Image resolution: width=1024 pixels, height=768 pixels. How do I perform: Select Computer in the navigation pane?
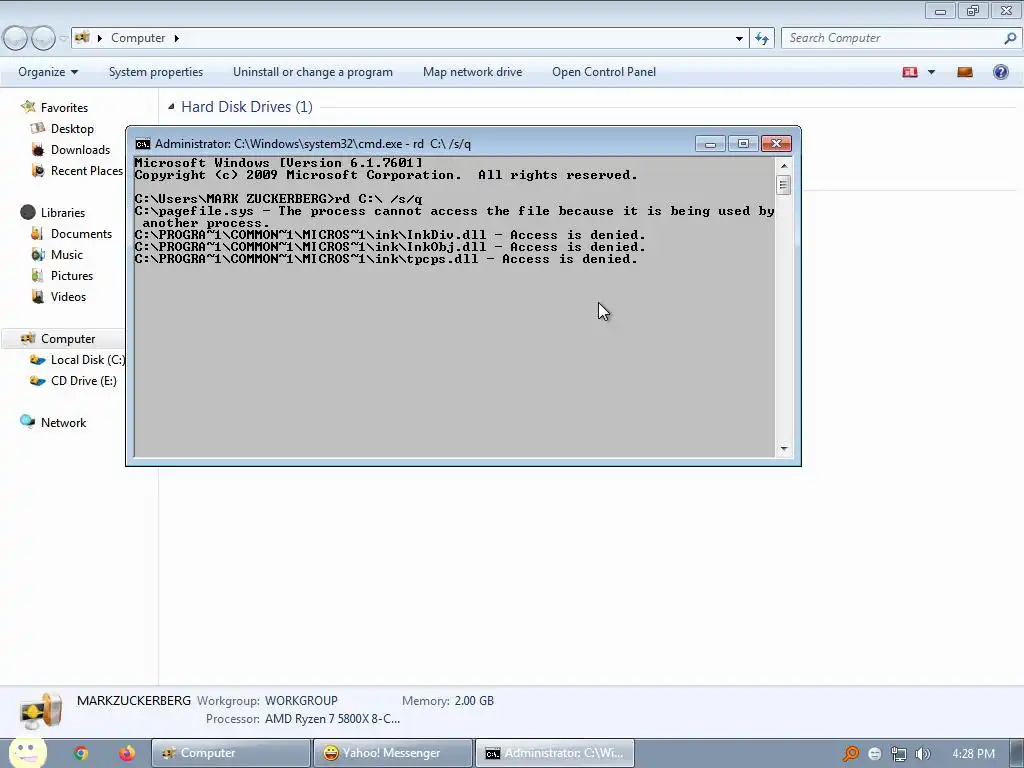(x=68, y=339)
